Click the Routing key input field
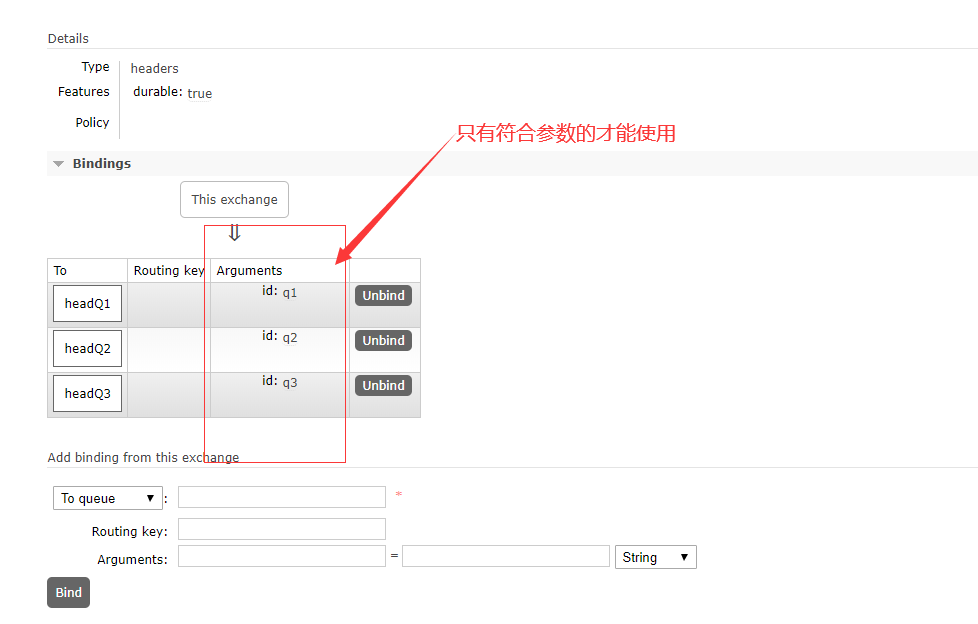The height and width of the screenshot is (624, 978). [x=281, y=528]
